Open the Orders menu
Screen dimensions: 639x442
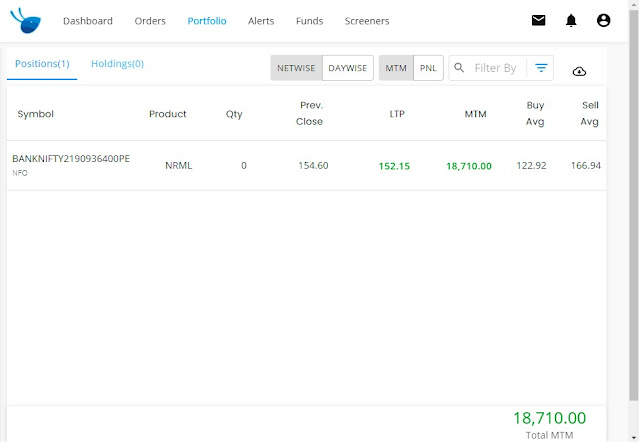(x=150, y=21)
